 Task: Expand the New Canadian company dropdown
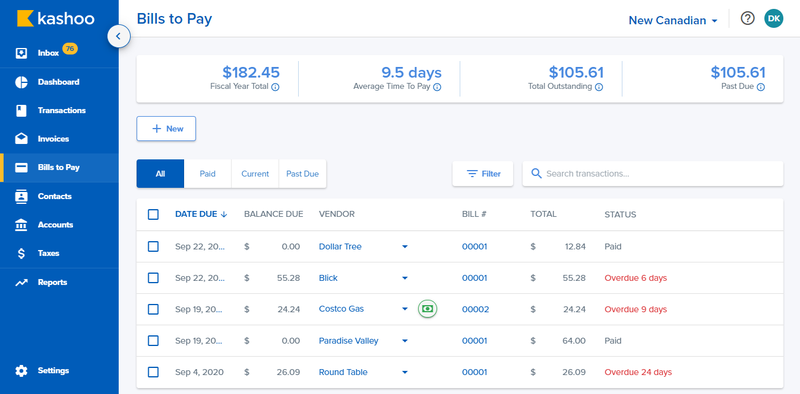(673, 20)
